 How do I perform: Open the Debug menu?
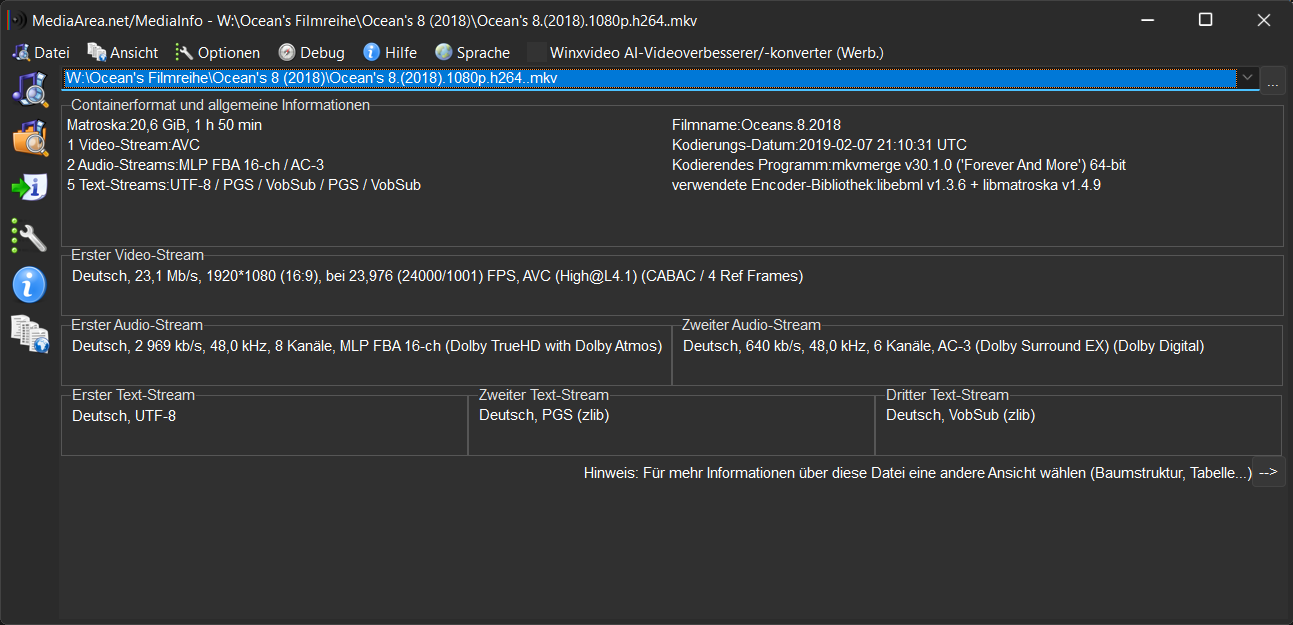coord(311,53)
